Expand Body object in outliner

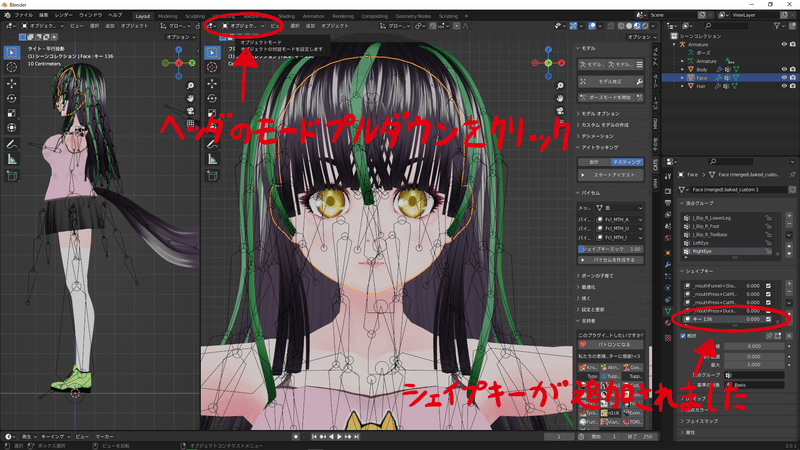tap(683, 69)
